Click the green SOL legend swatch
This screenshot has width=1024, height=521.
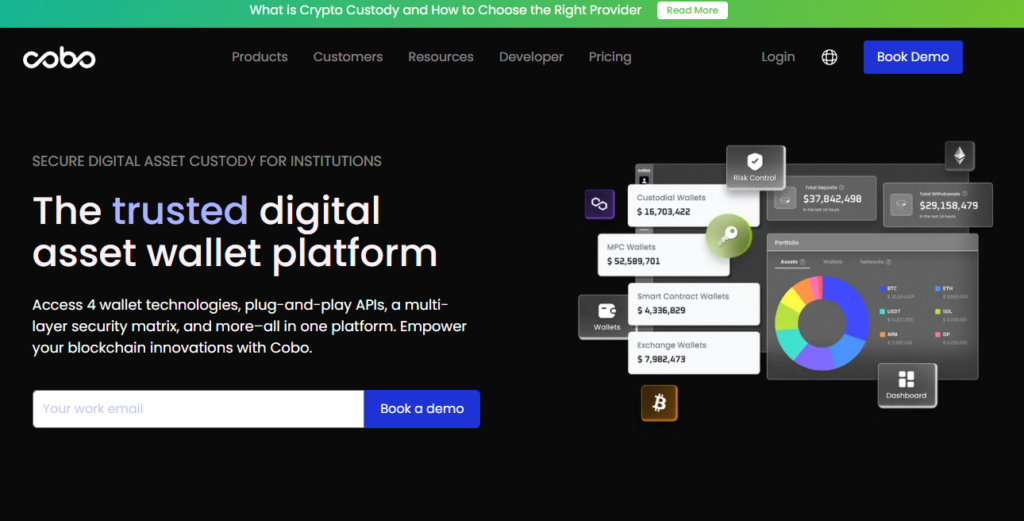pos(938,311)
